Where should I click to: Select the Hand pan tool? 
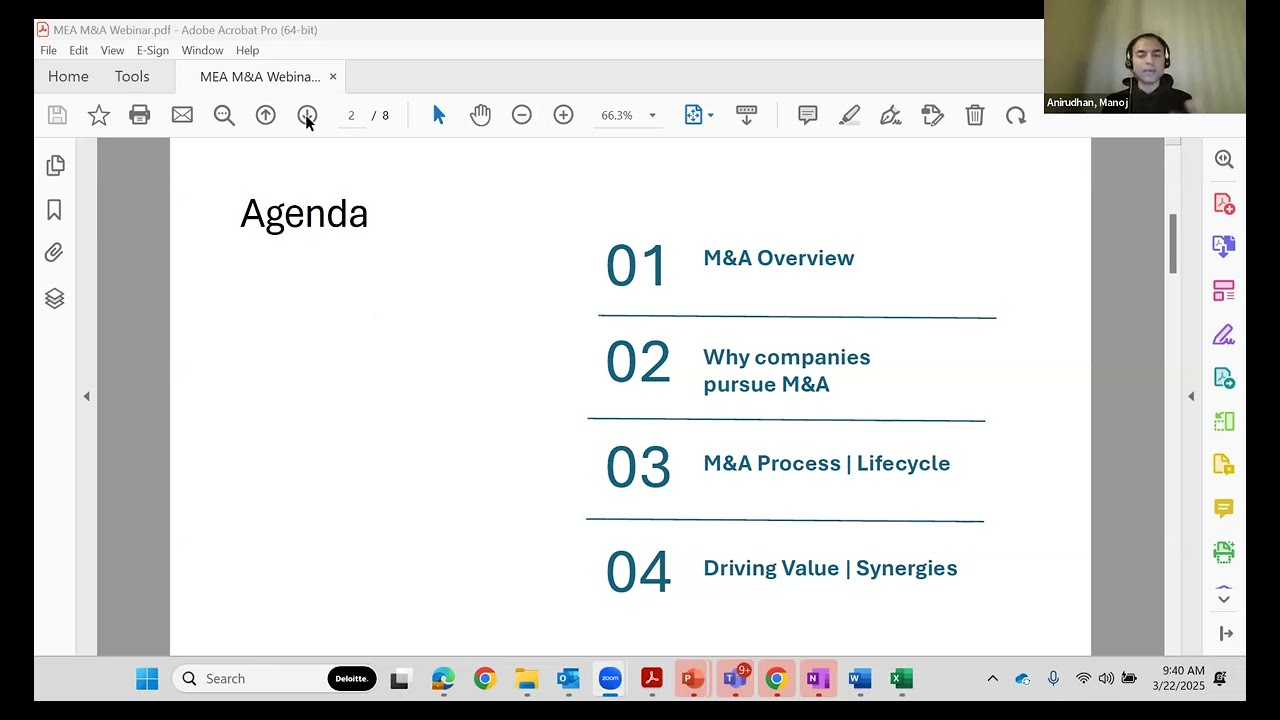pyautogui.click(x=480, y=115)
